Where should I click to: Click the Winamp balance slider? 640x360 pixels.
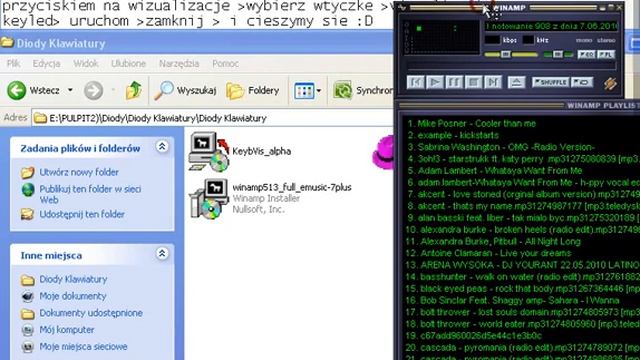pyautogui.click(x=558, y=54)
